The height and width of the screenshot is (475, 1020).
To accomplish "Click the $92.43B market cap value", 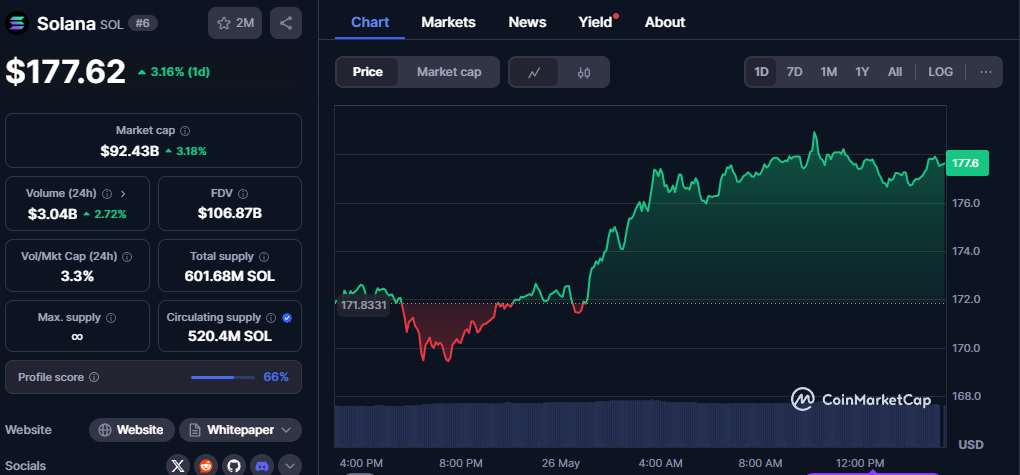I will (129, 151).
